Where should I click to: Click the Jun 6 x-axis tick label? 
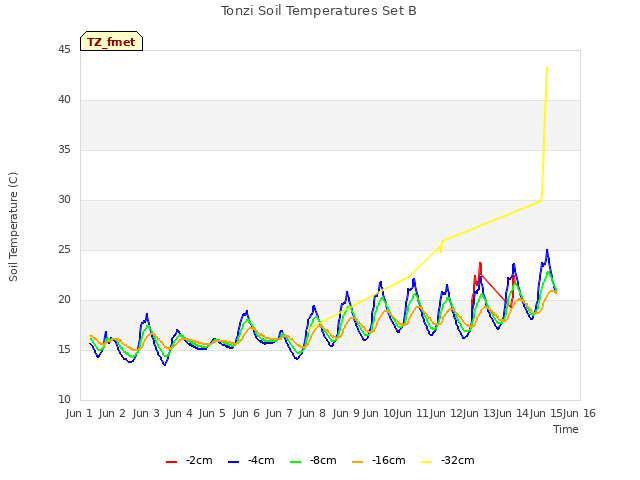point(246,413)
